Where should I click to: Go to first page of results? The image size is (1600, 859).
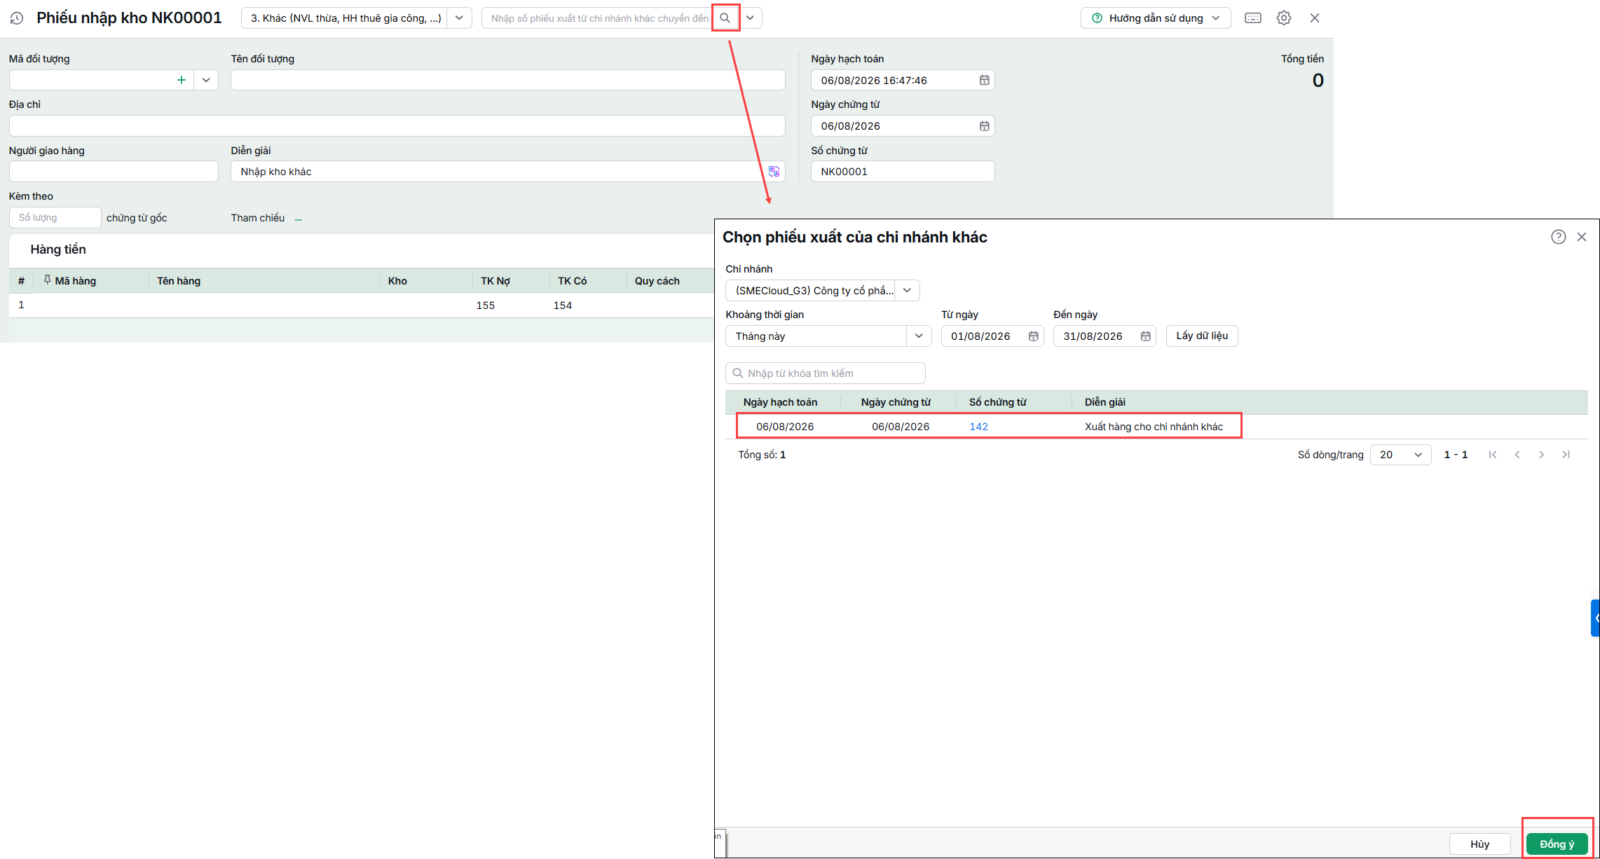(x=1493, y=454)
